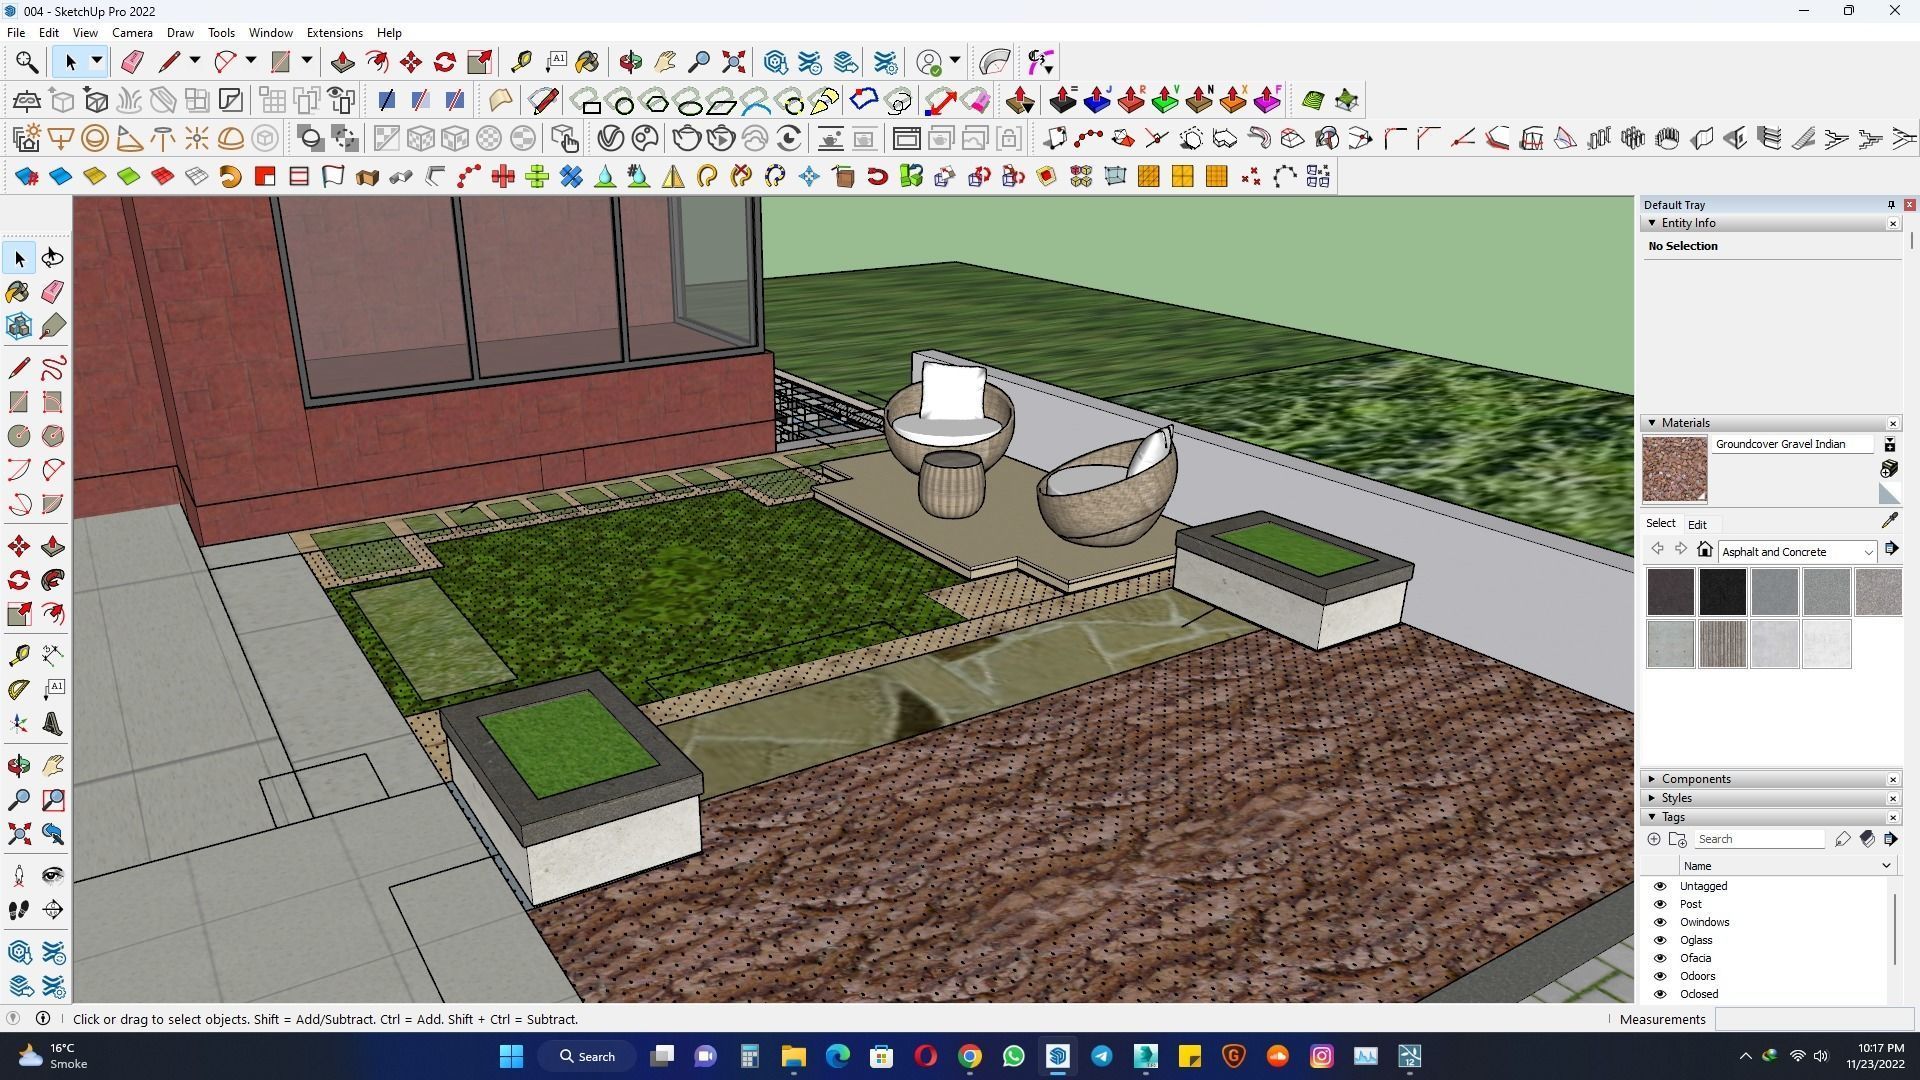Open the Asphalt and Concrete collection dropdown
1920x1080 pixels.
coord(1869,551)
